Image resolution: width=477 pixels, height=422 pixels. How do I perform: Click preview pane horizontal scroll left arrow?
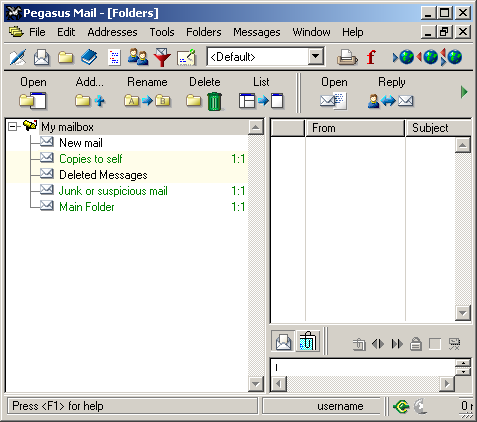[279, 384]
